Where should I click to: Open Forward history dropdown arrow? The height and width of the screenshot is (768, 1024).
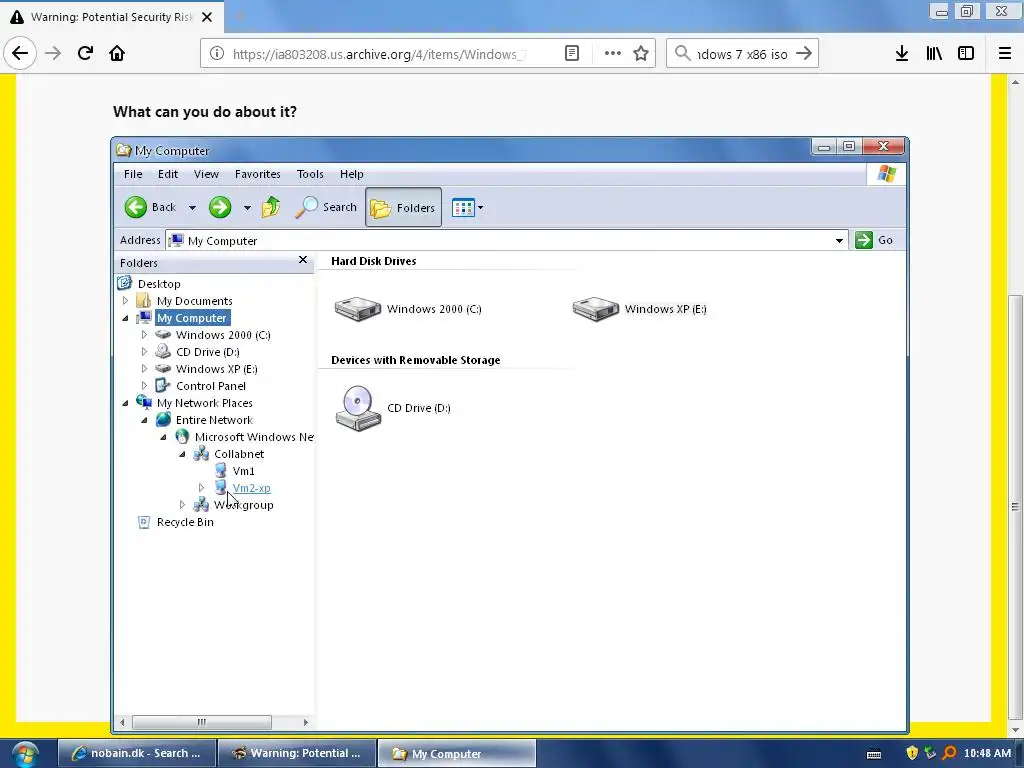(x=247, y=208)
